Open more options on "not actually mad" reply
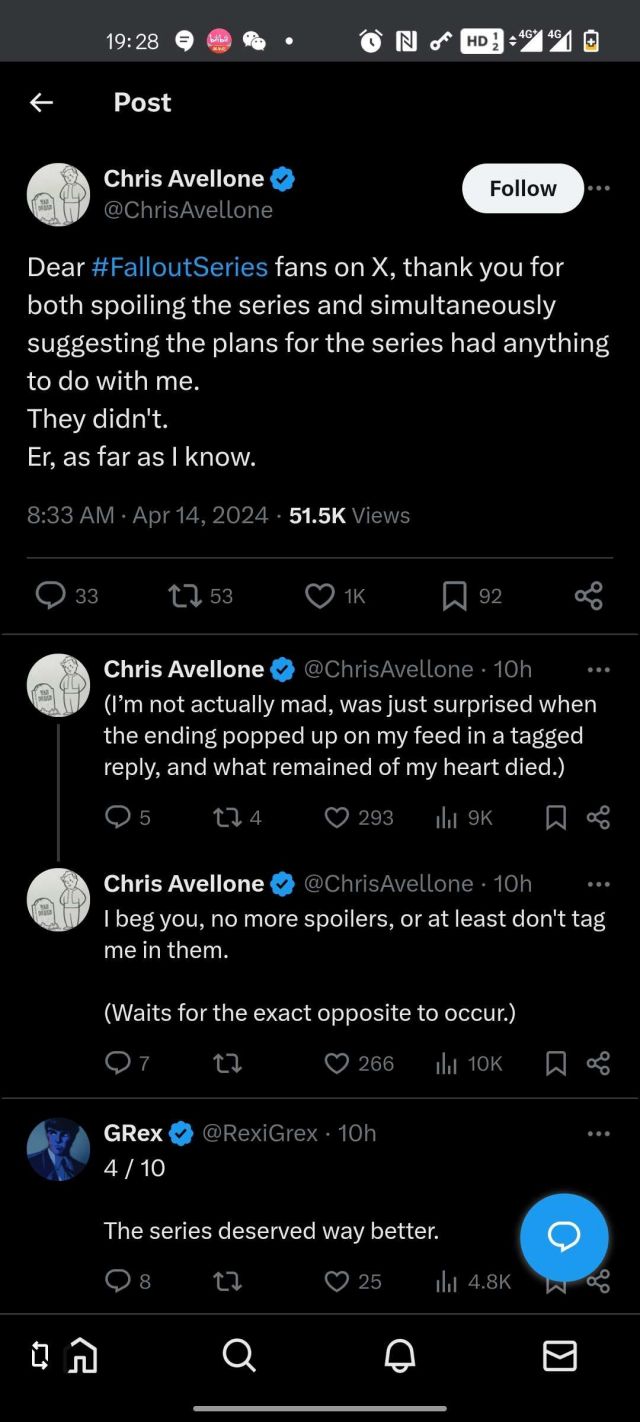640x1422 pixels. (x=599, y=669)
